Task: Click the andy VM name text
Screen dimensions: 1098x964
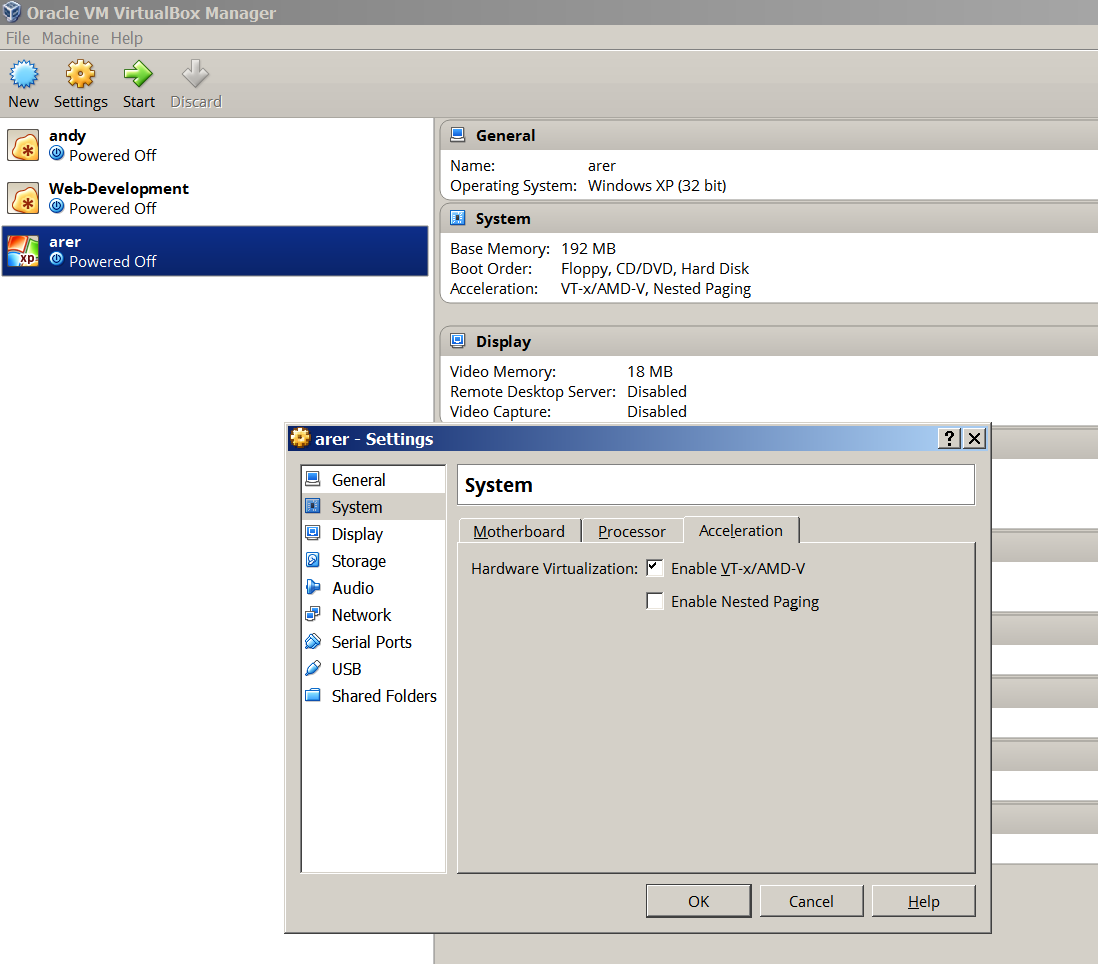Action: pos(67,136)
